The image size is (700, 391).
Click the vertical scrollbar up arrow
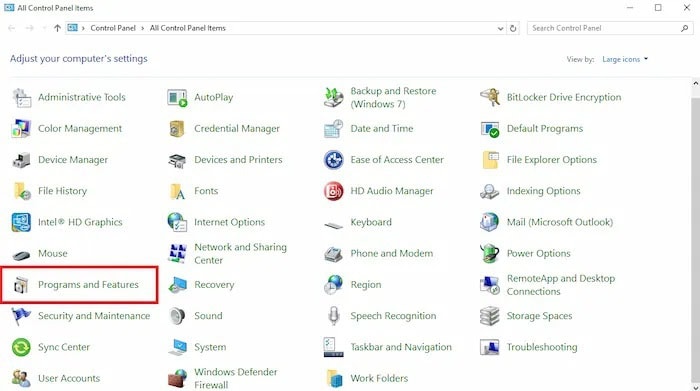coord(695,83)
